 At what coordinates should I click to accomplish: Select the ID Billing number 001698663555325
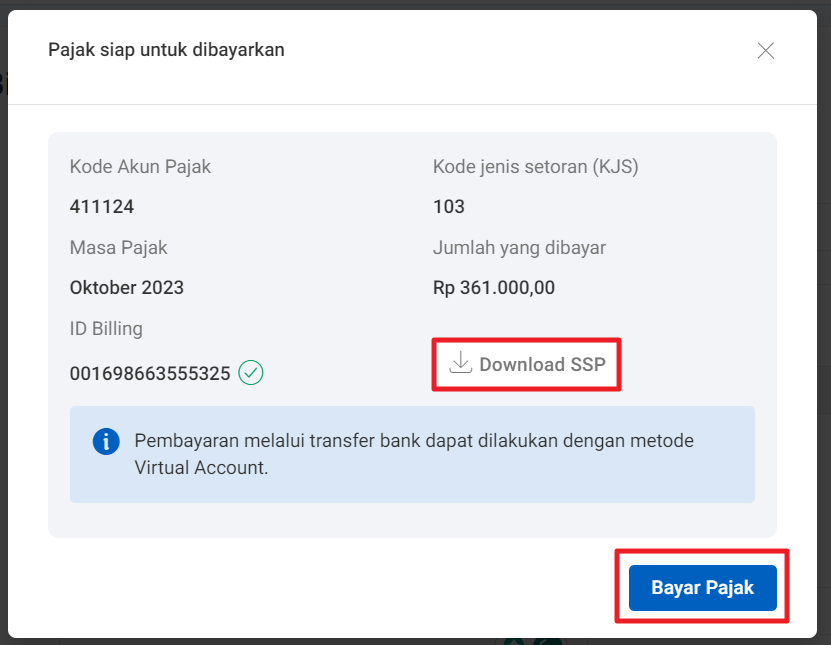coord(150,374)
